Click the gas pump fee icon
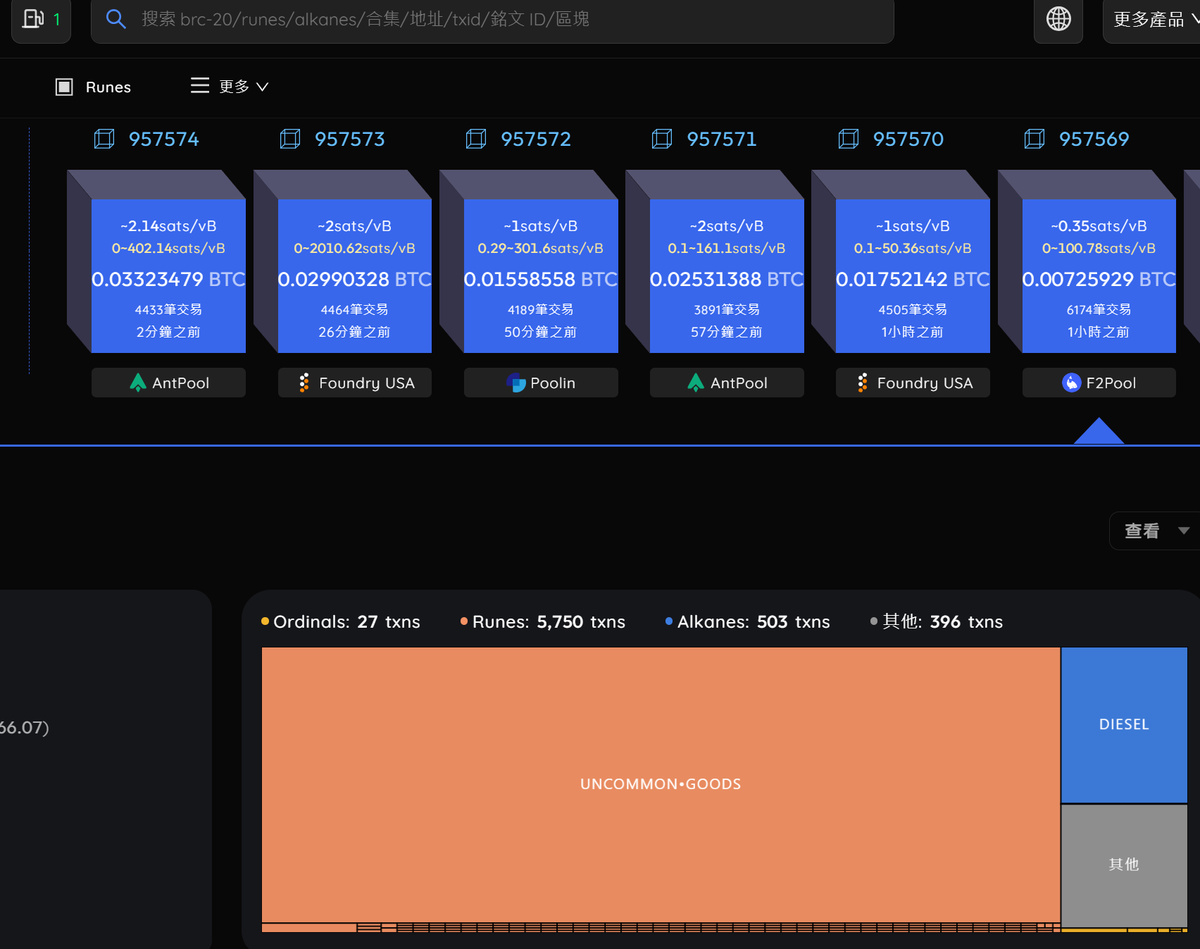Viewport: 1200px width, 949px height. [33, 18]
